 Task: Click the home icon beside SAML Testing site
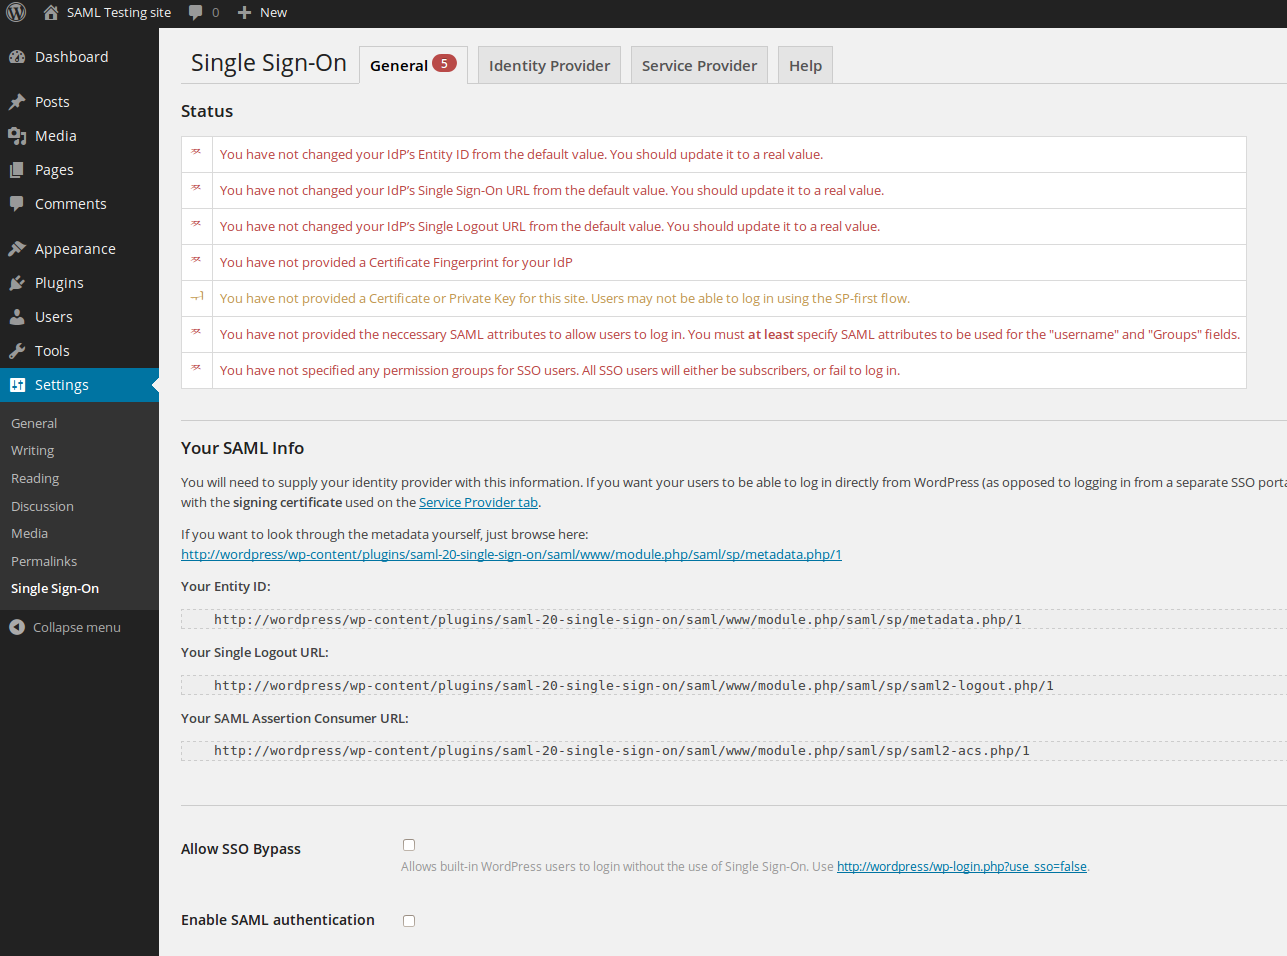[51, 12]
